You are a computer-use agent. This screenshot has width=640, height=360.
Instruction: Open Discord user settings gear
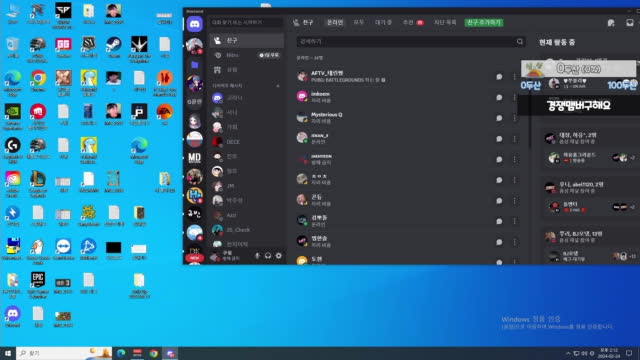[279, 256]
